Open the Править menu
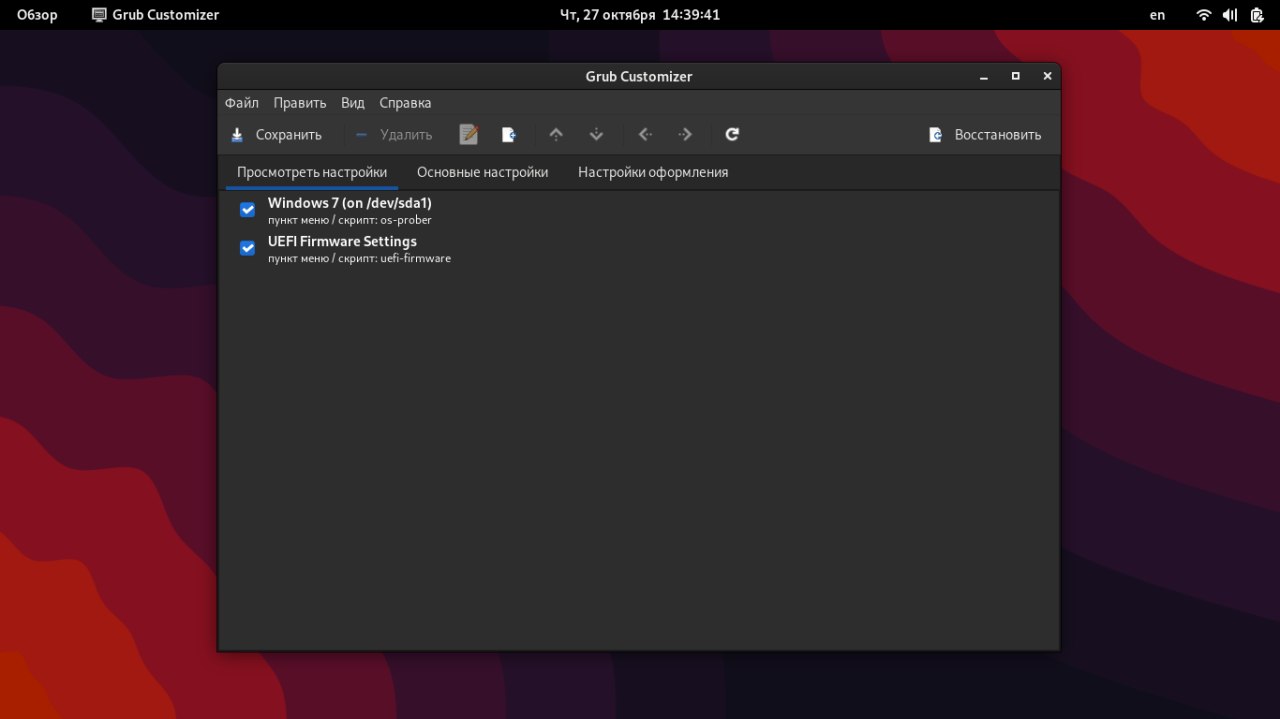Screen dimensions: 1280x719 coord(300,103)
